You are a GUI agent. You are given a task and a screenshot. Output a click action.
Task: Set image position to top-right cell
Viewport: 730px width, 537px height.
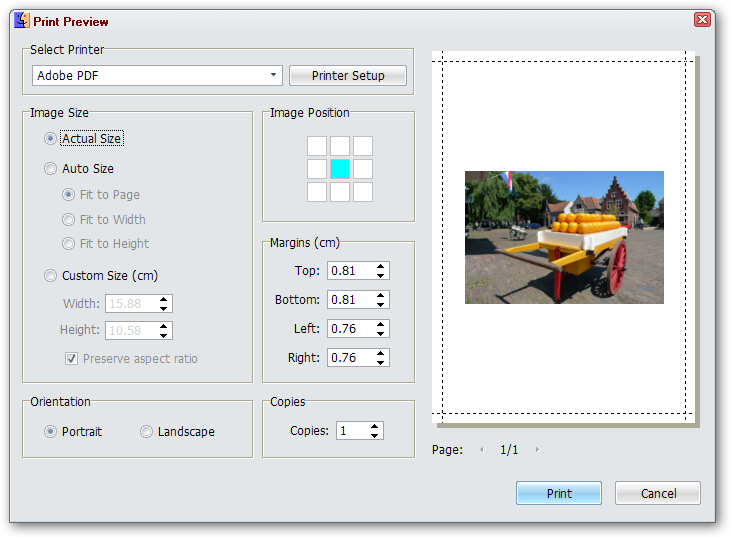click(363, 146)
